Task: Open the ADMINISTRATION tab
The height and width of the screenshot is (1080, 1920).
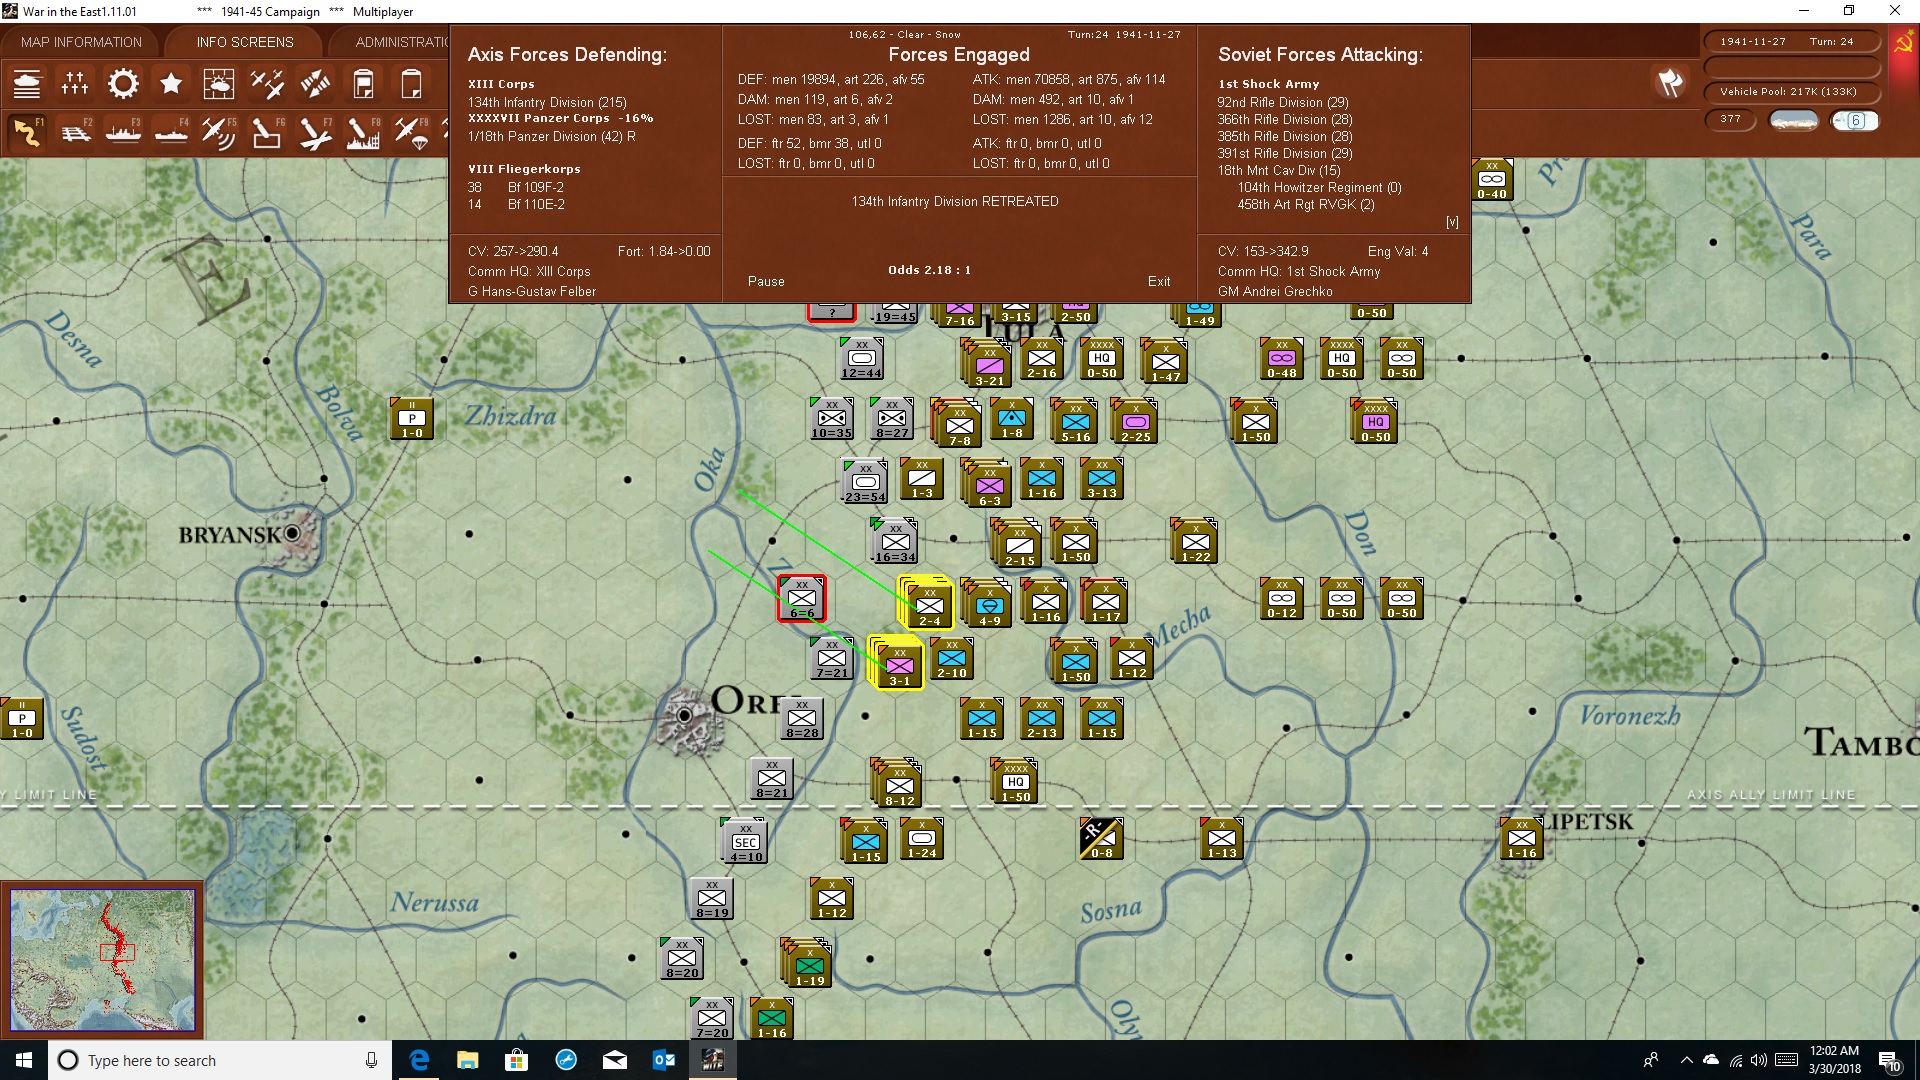Action: pyautogui.click(x=402, y=42)
